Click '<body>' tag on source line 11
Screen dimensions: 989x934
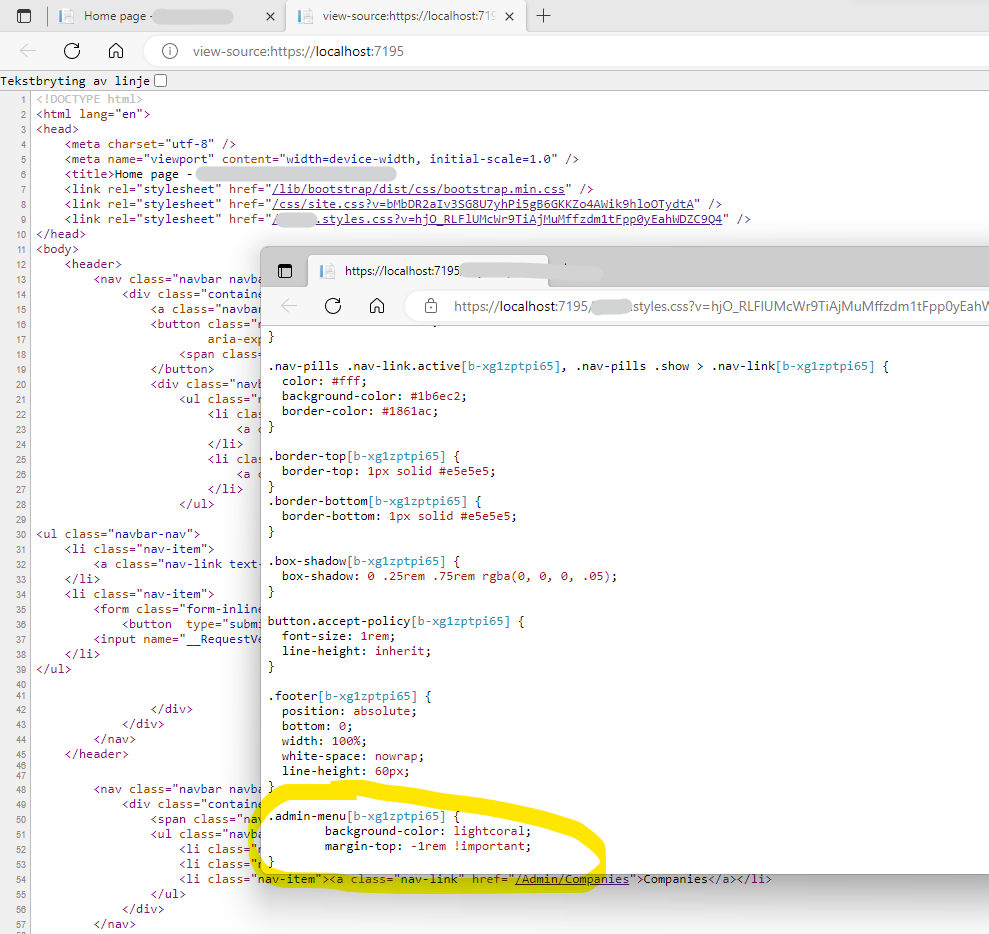coord(57,249)
